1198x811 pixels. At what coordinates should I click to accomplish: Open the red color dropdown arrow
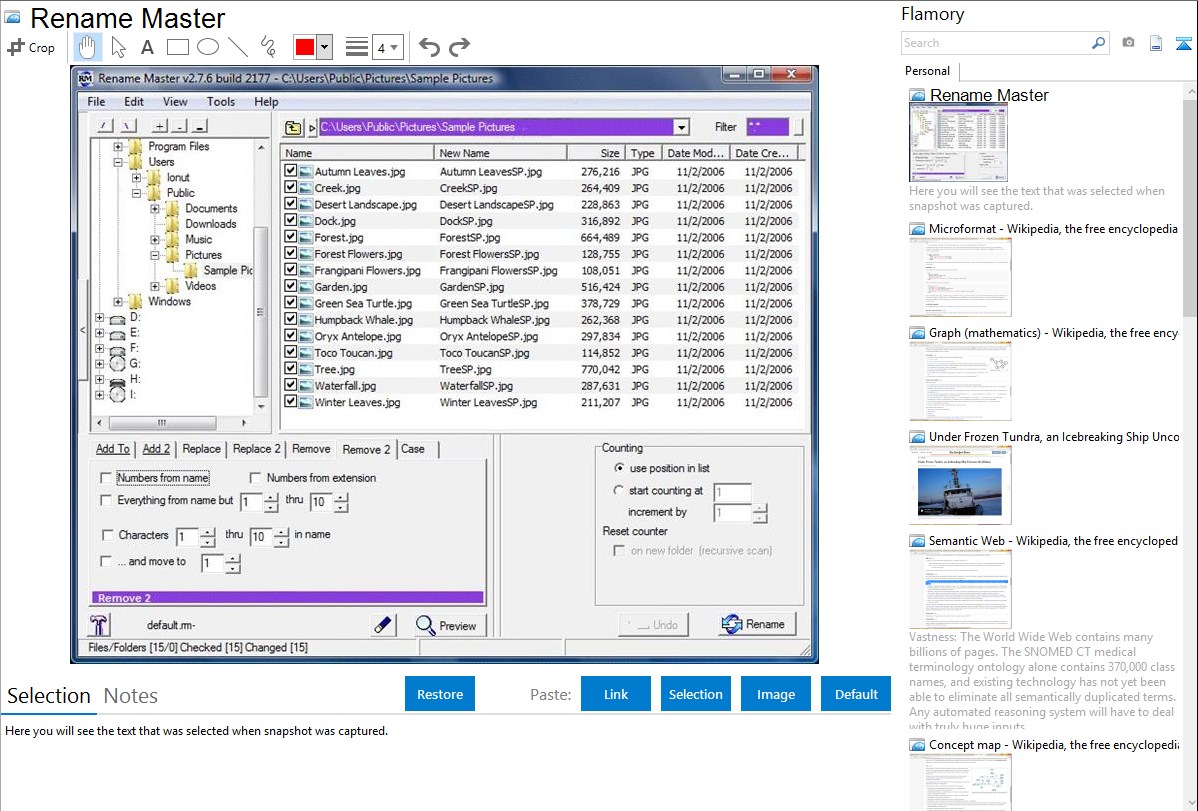pyautogui.click(x=325, y=47)
